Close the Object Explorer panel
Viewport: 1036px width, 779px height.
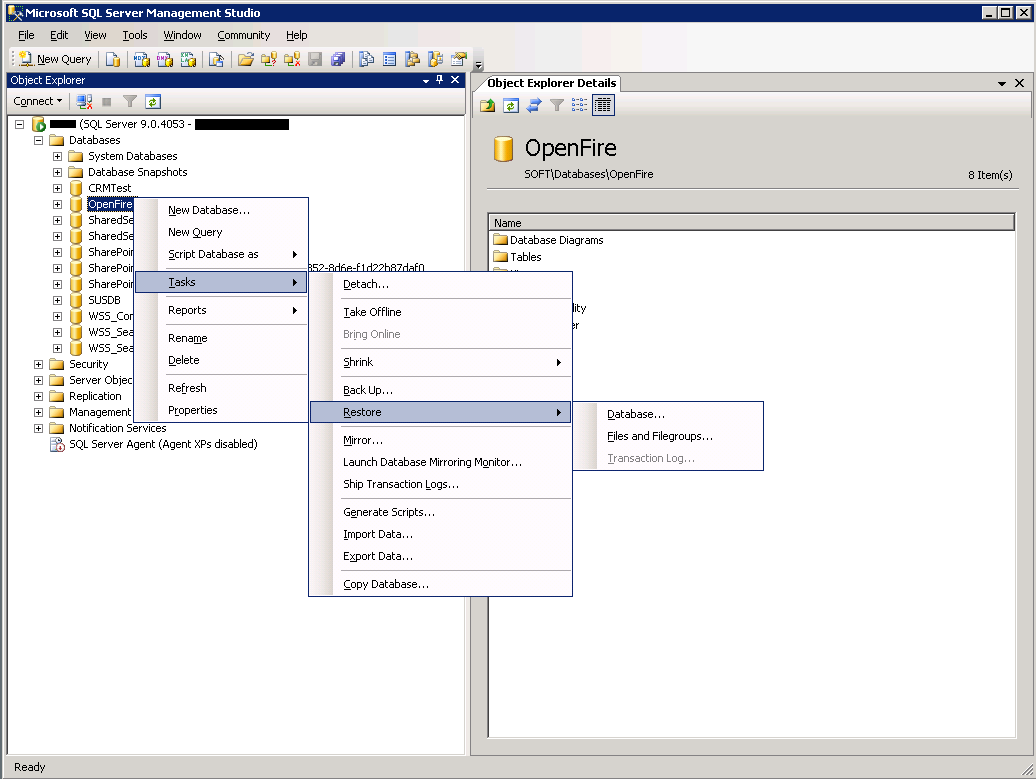pos(455,80)
